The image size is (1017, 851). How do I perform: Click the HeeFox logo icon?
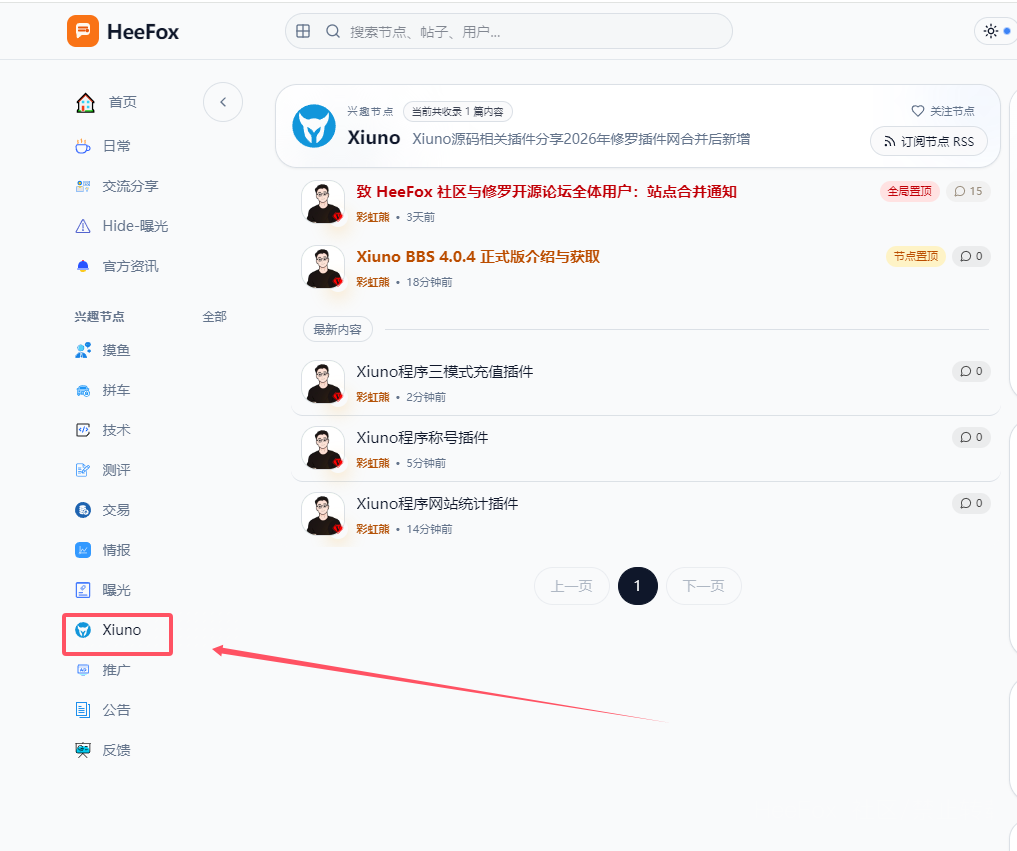coord(83,31)
